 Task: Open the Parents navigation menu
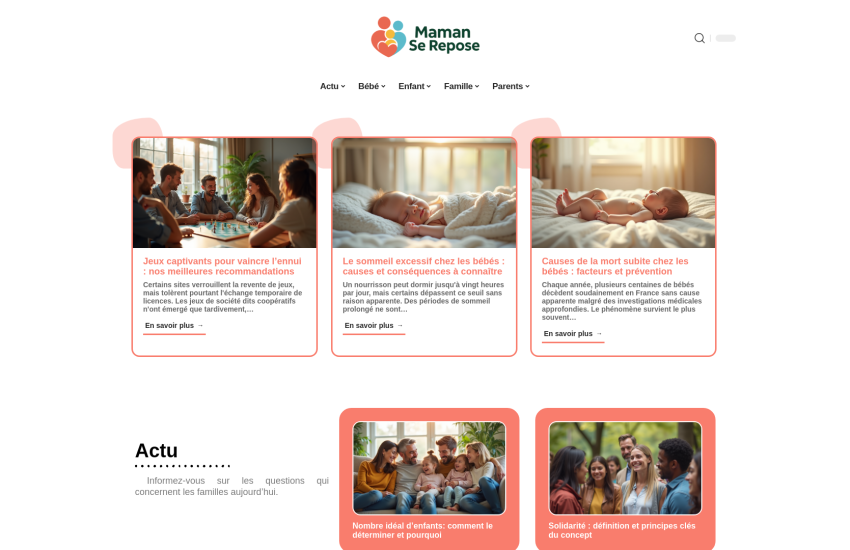(511, 86)
